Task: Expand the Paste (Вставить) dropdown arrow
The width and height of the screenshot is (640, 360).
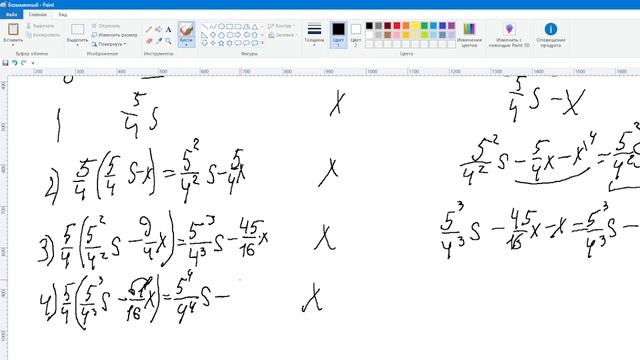Action: (13, 44)
